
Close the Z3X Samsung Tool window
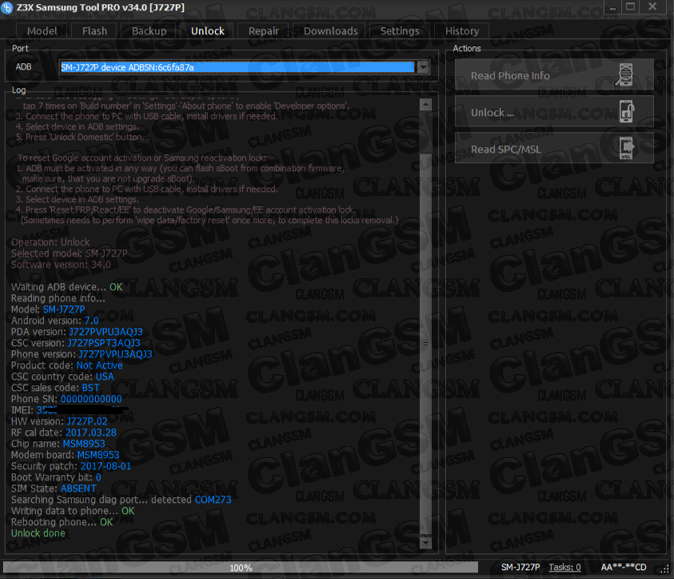pyautogui.click(x=652, y=7)
